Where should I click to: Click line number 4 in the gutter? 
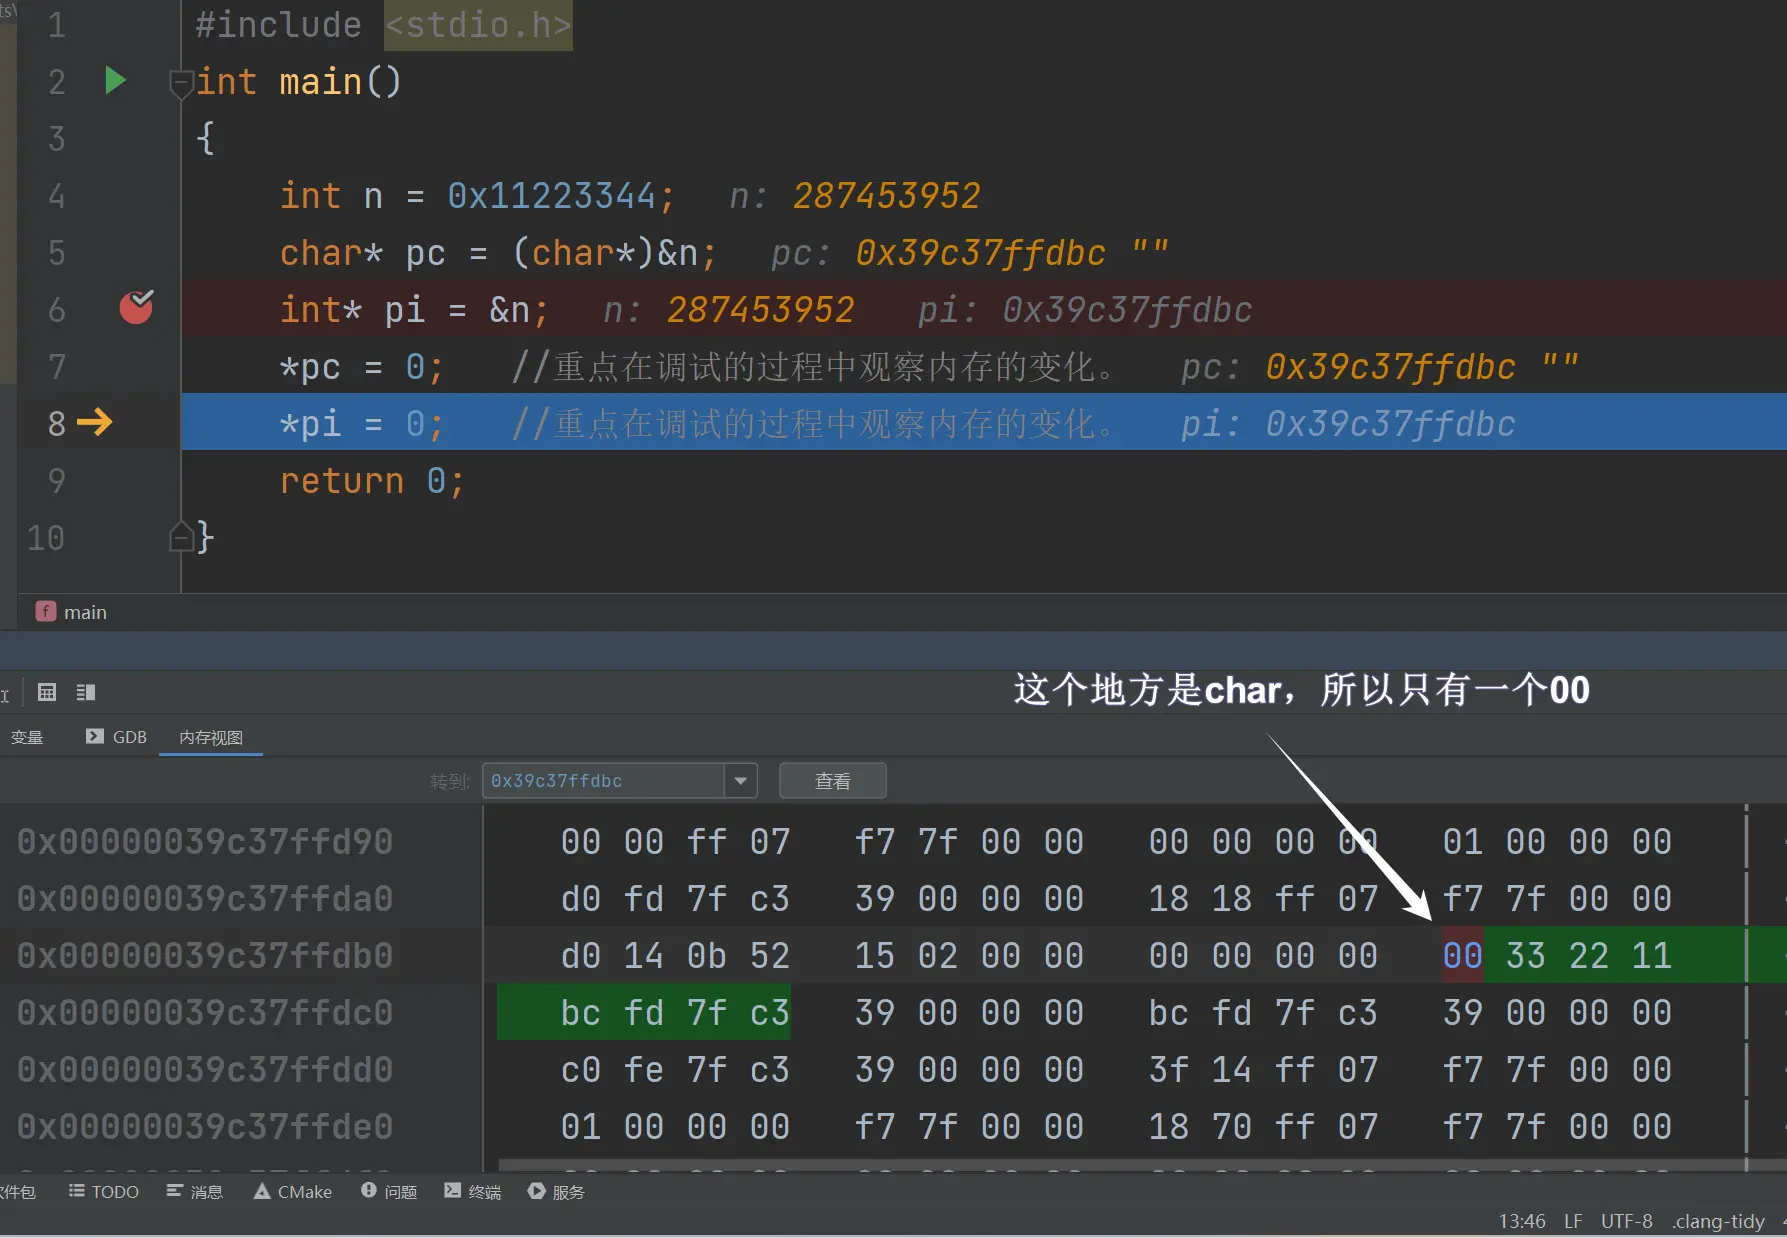click(x=57, y=195)
